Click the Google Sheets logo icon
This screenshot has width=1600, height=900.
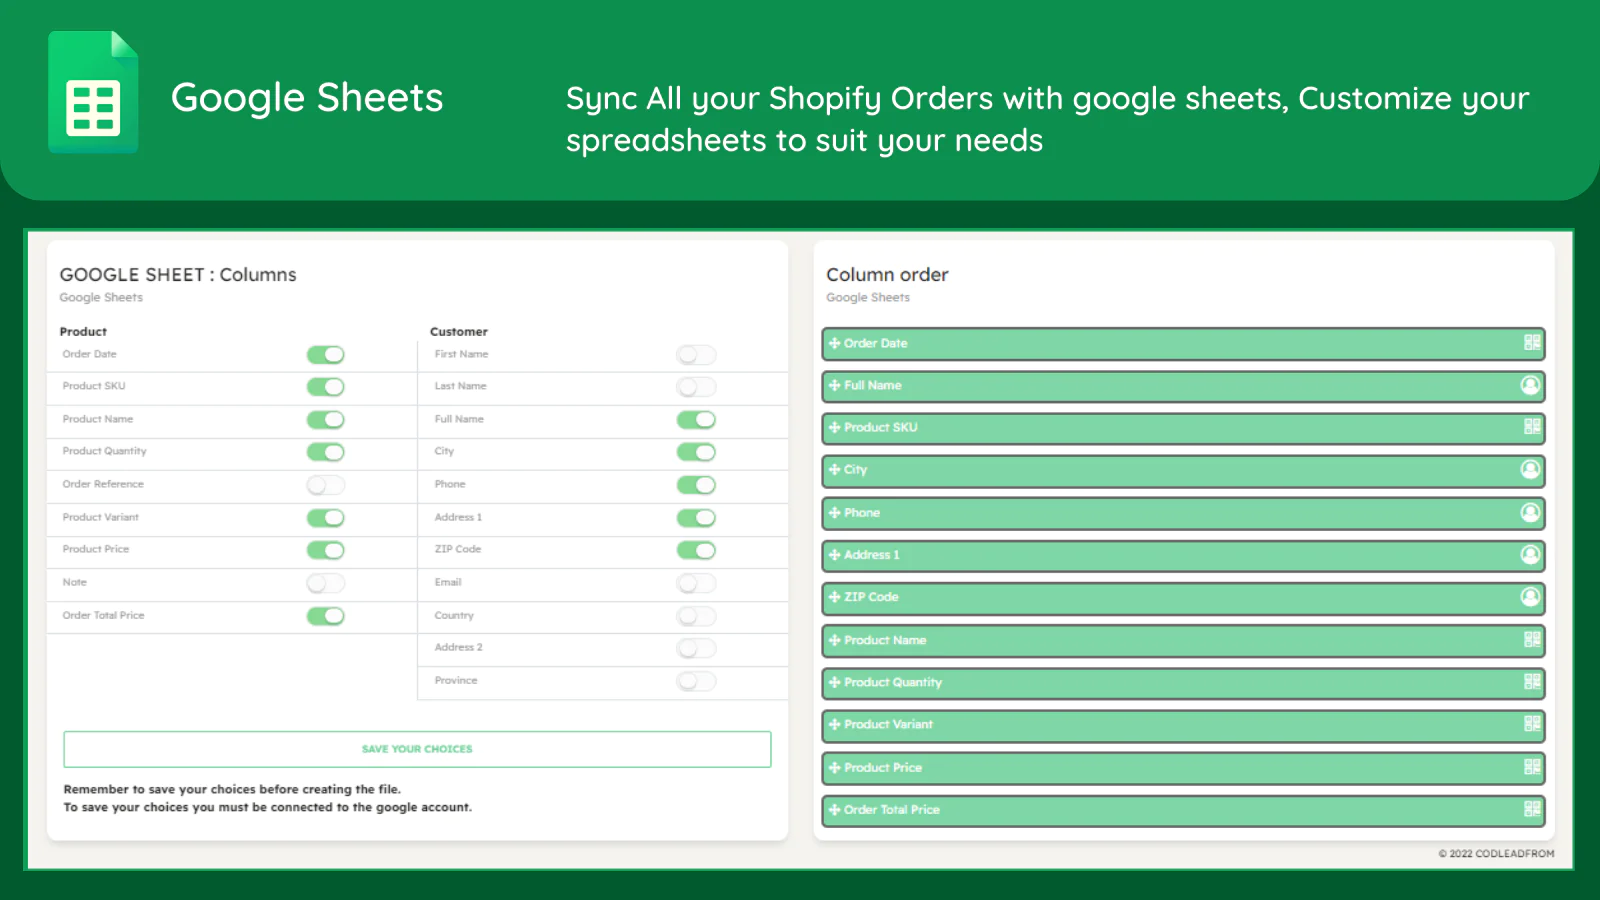(93, 92)
